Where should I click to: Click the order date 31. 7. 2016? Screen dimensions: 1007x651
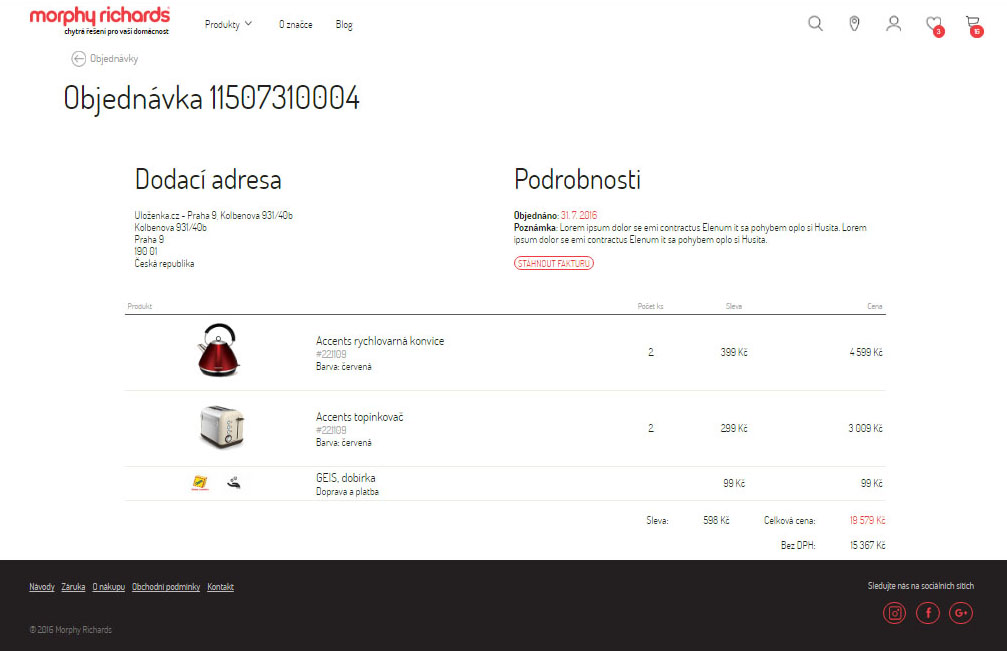pos(579,215)
